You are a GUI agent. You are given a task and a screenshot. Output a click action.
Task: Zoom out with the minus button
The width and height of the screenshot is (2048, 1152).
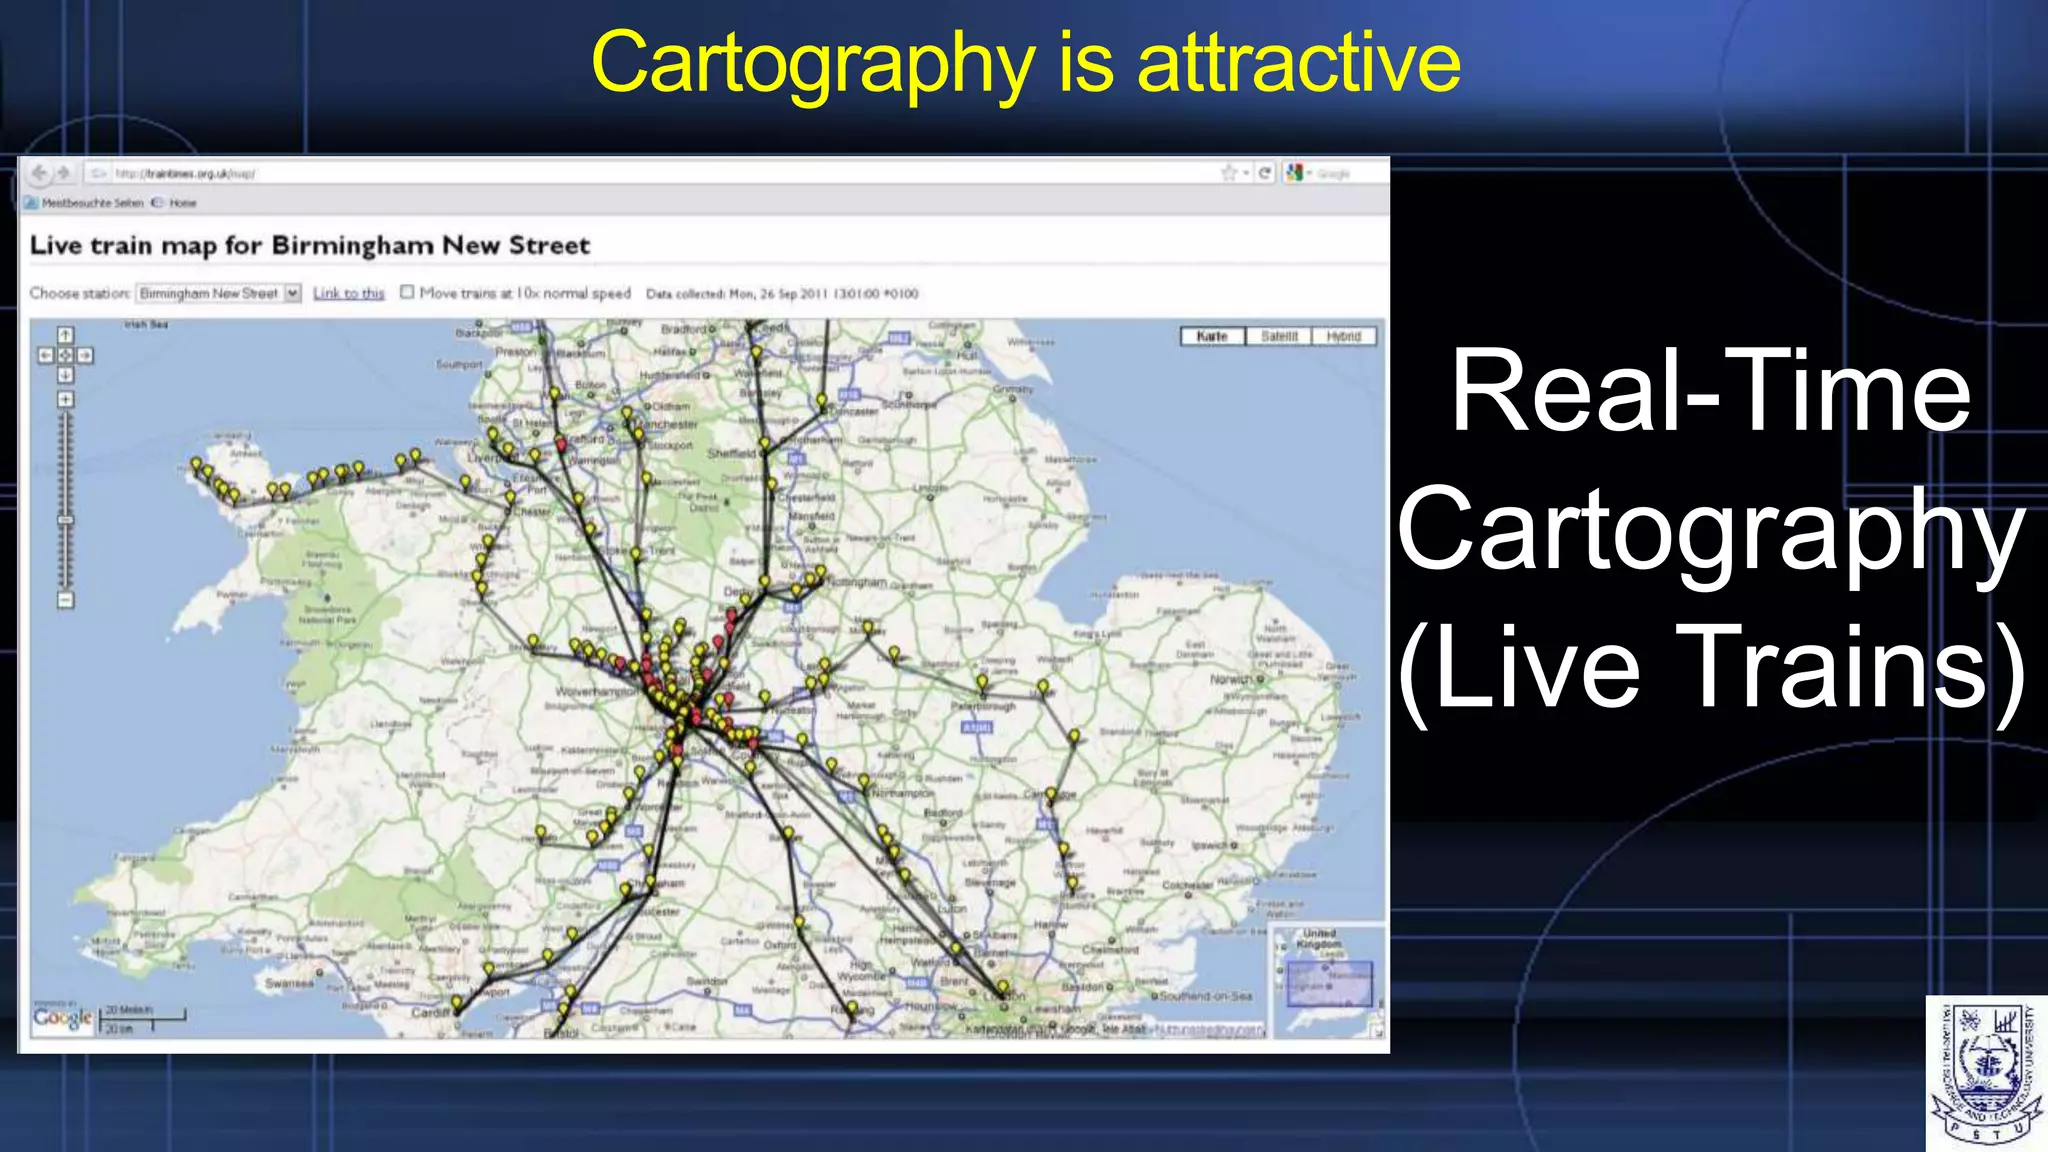(x=65, y=600)
